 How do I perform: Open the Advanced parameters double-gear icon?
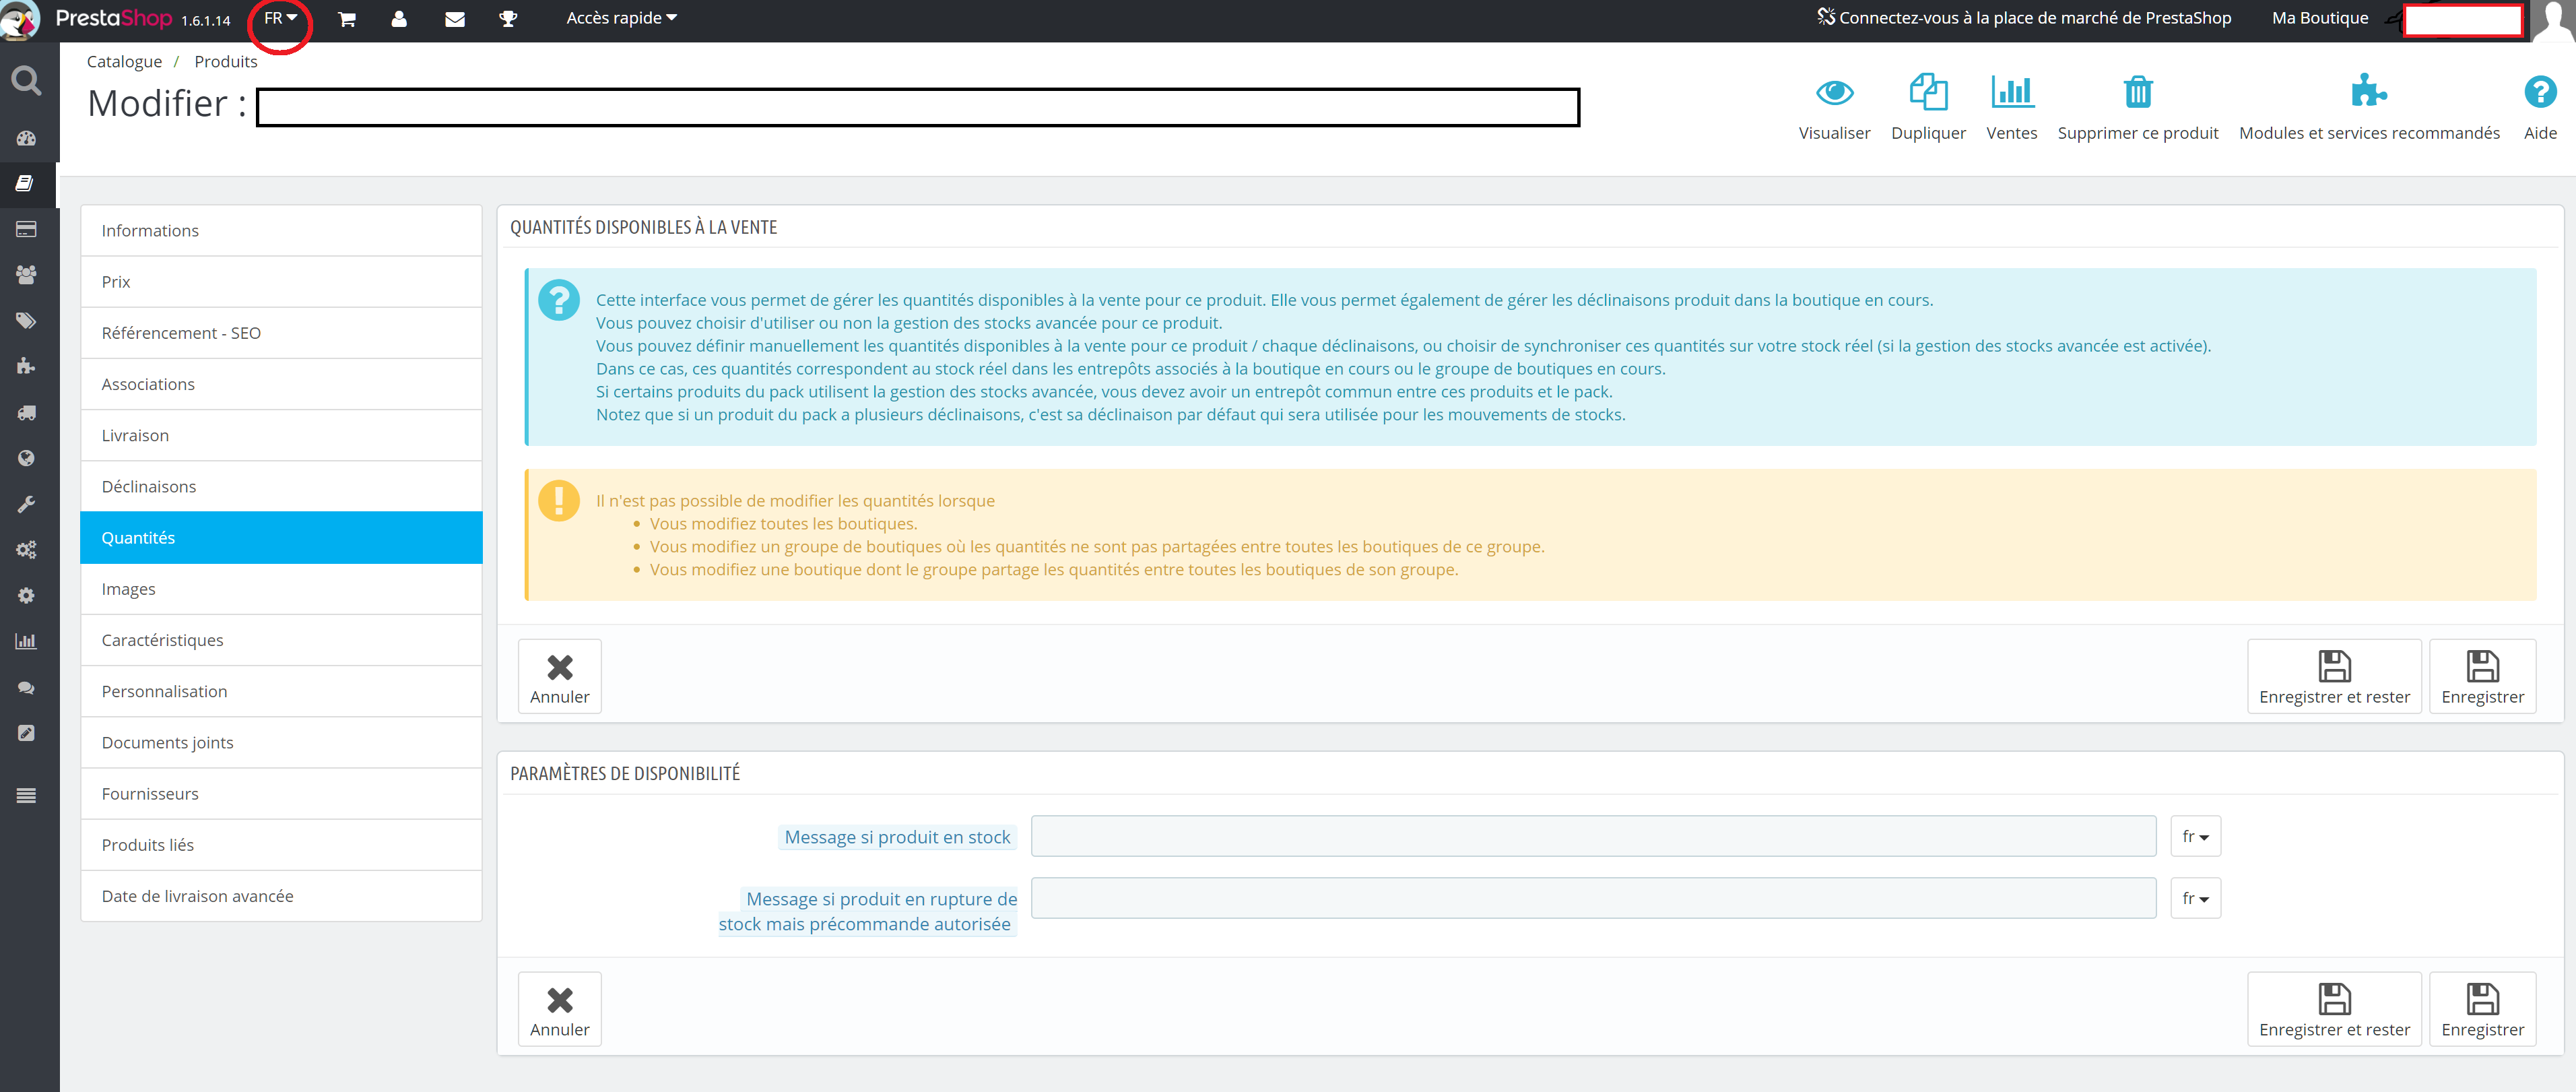(x=26, y=550)
